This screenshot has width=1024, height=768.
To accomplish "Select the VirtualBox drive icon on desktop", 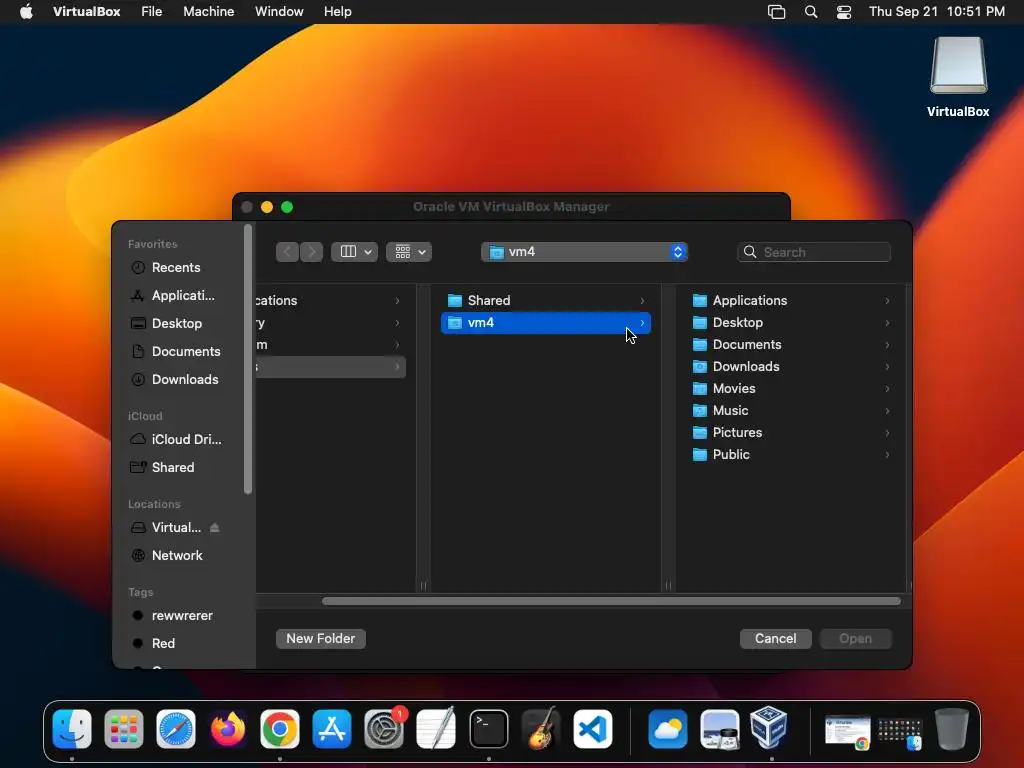I will 958,67.
